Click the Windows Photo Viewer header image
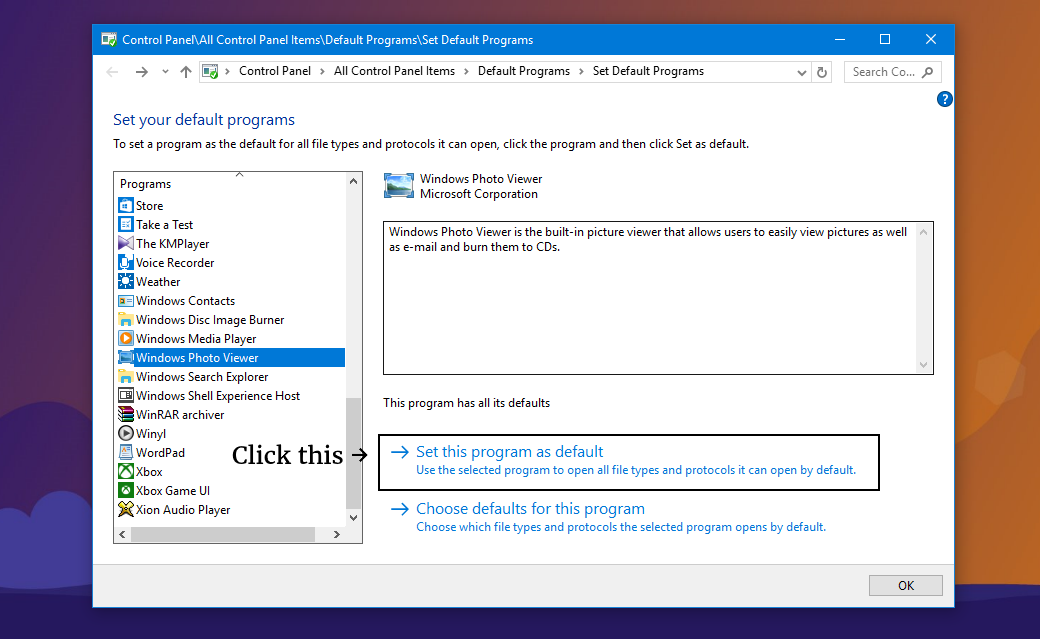 click(x=399, y=186)
